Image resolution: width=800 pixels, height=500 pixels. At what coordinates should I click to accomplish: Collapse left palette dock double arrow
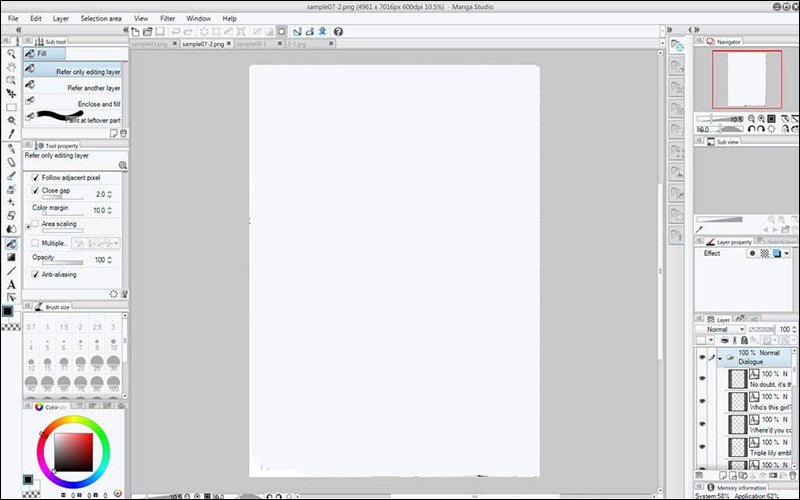click(18, 30)
